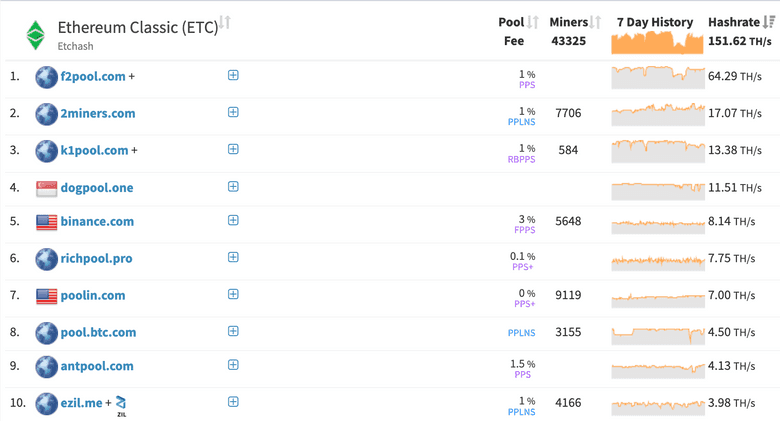Click the US flag beside poolin.com
The width and height of the screenshot is (780, 421).
point(46,296)
